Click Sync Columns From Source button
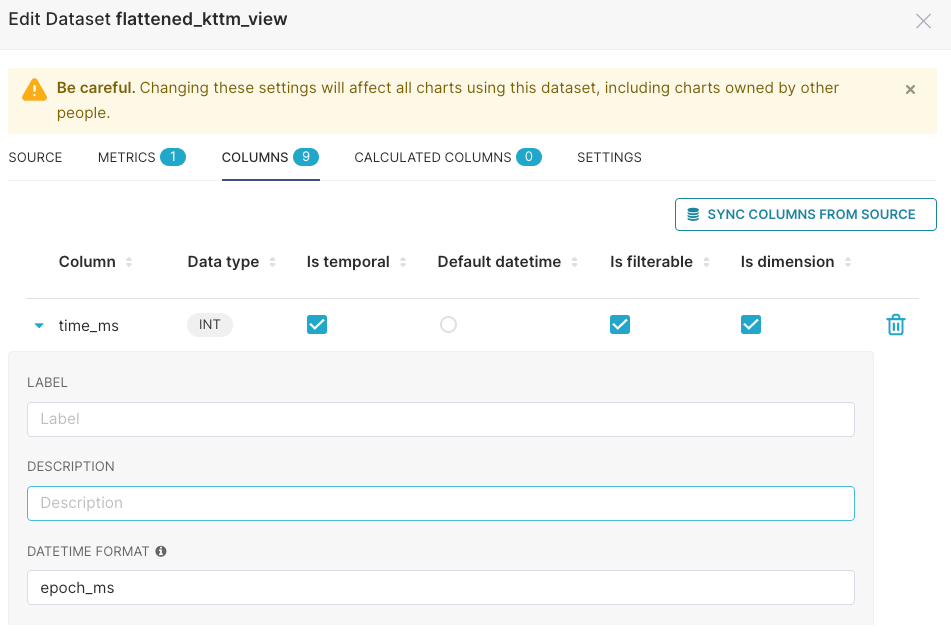951x641 pixels. 805,215
